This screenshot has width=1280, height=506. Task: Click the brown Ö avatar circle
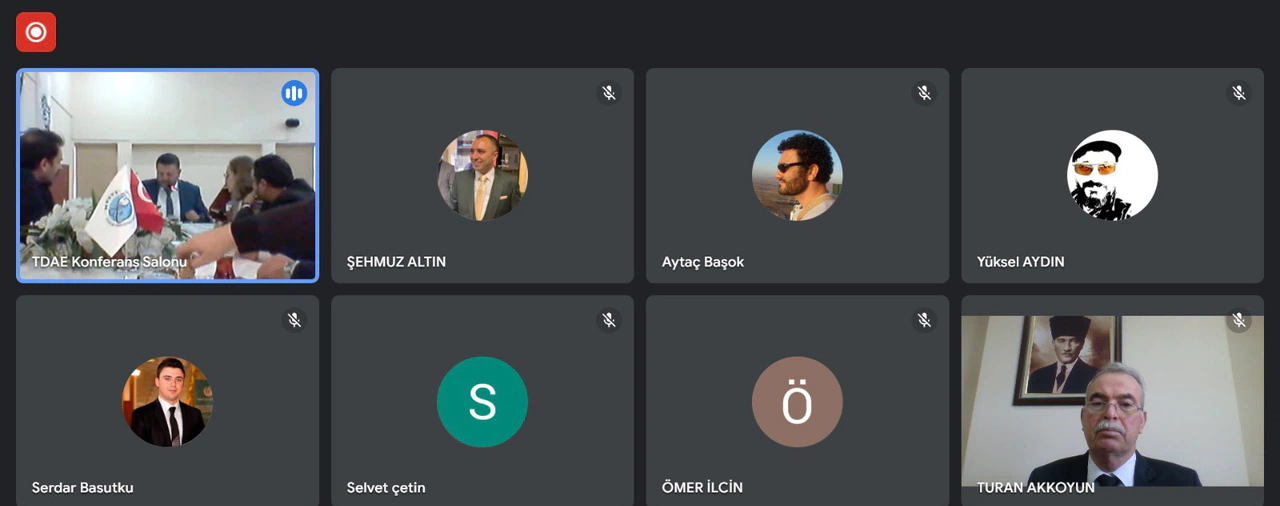tap(797, 402)
